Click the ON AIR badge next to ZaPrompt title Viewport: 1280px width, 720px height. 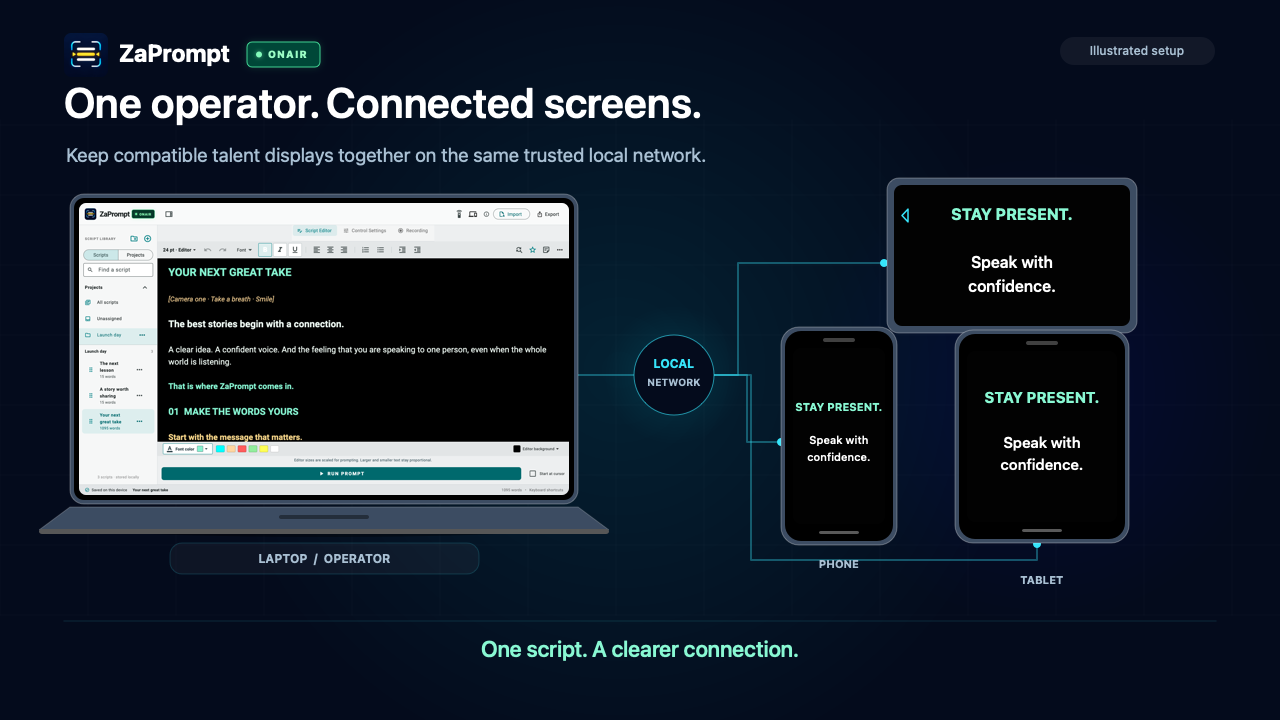[x=283, y=54]
